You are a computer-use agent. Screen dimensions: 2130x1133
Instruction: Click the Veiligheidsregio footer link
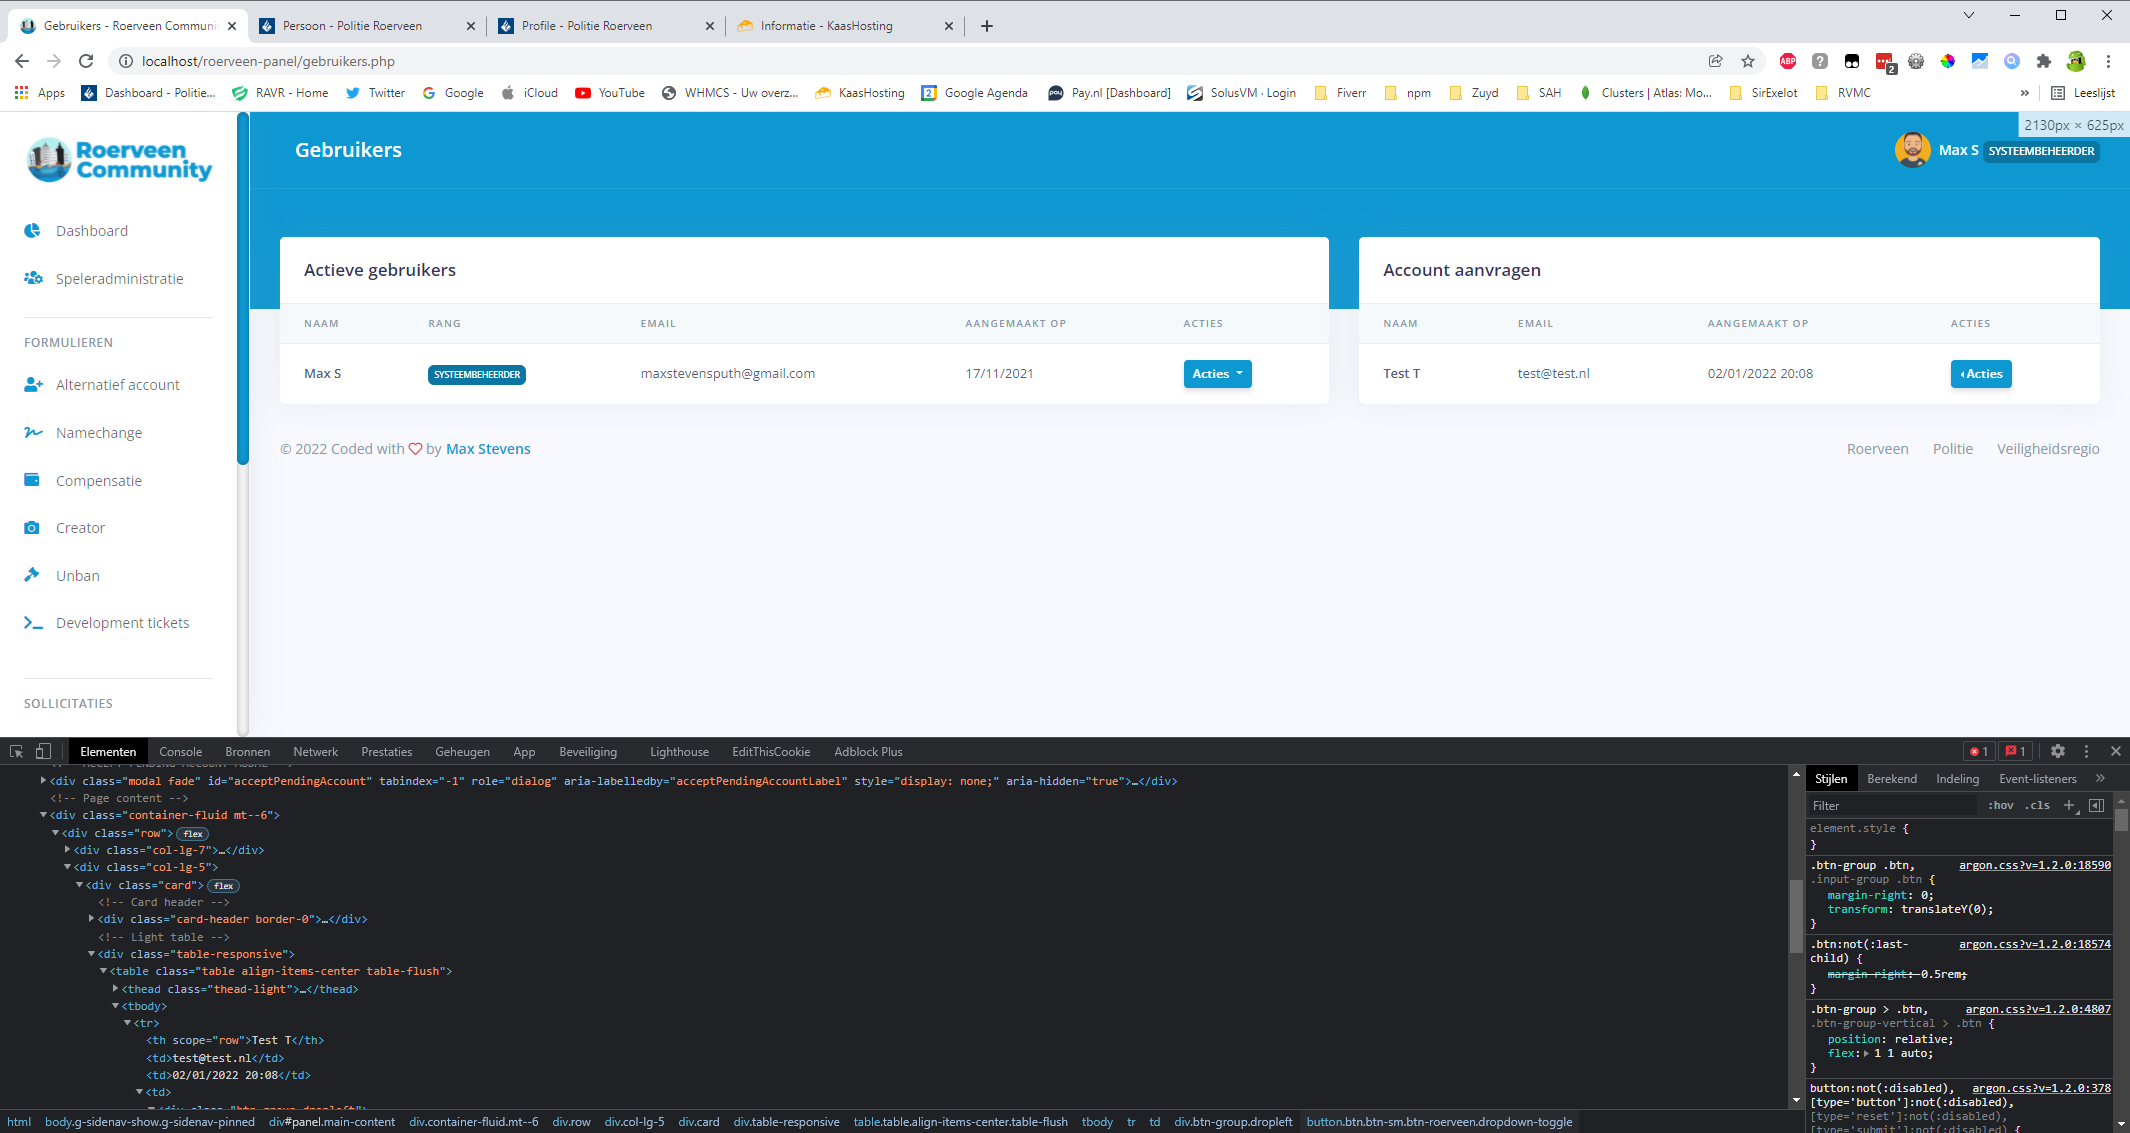tap(2047, 449)
